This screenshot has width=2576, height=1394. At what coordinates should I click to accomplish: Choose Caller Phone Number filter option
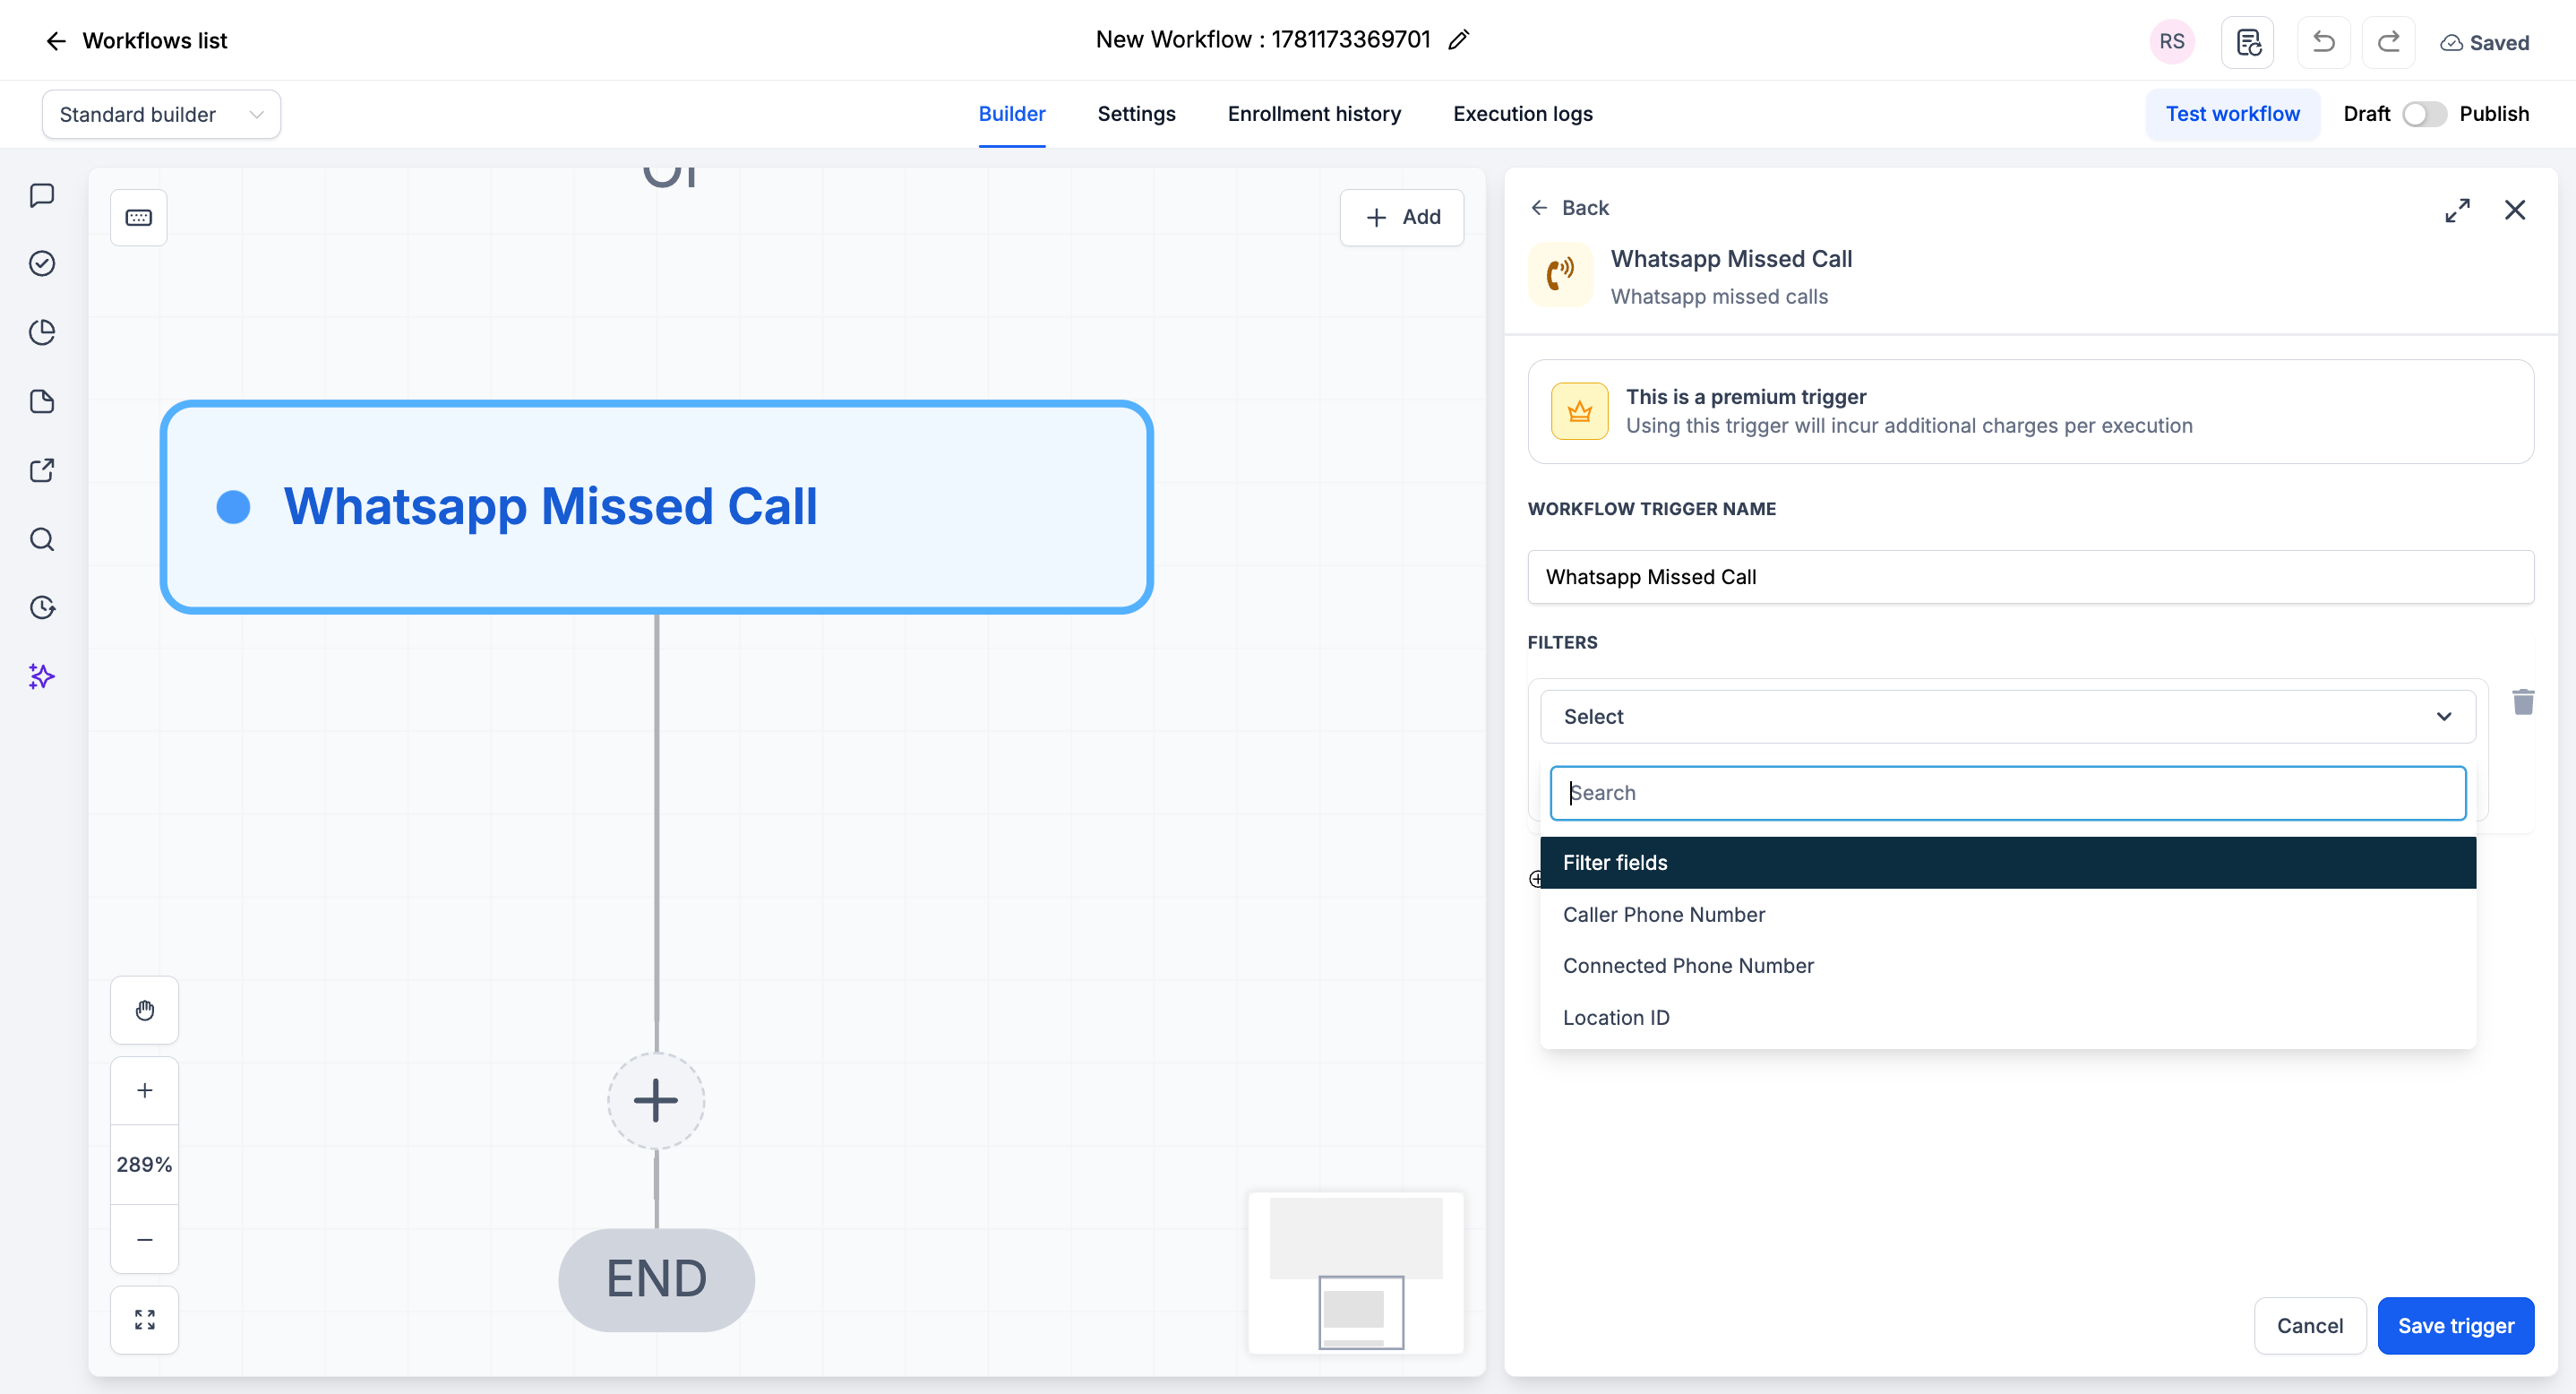(x=2008, y=914)
